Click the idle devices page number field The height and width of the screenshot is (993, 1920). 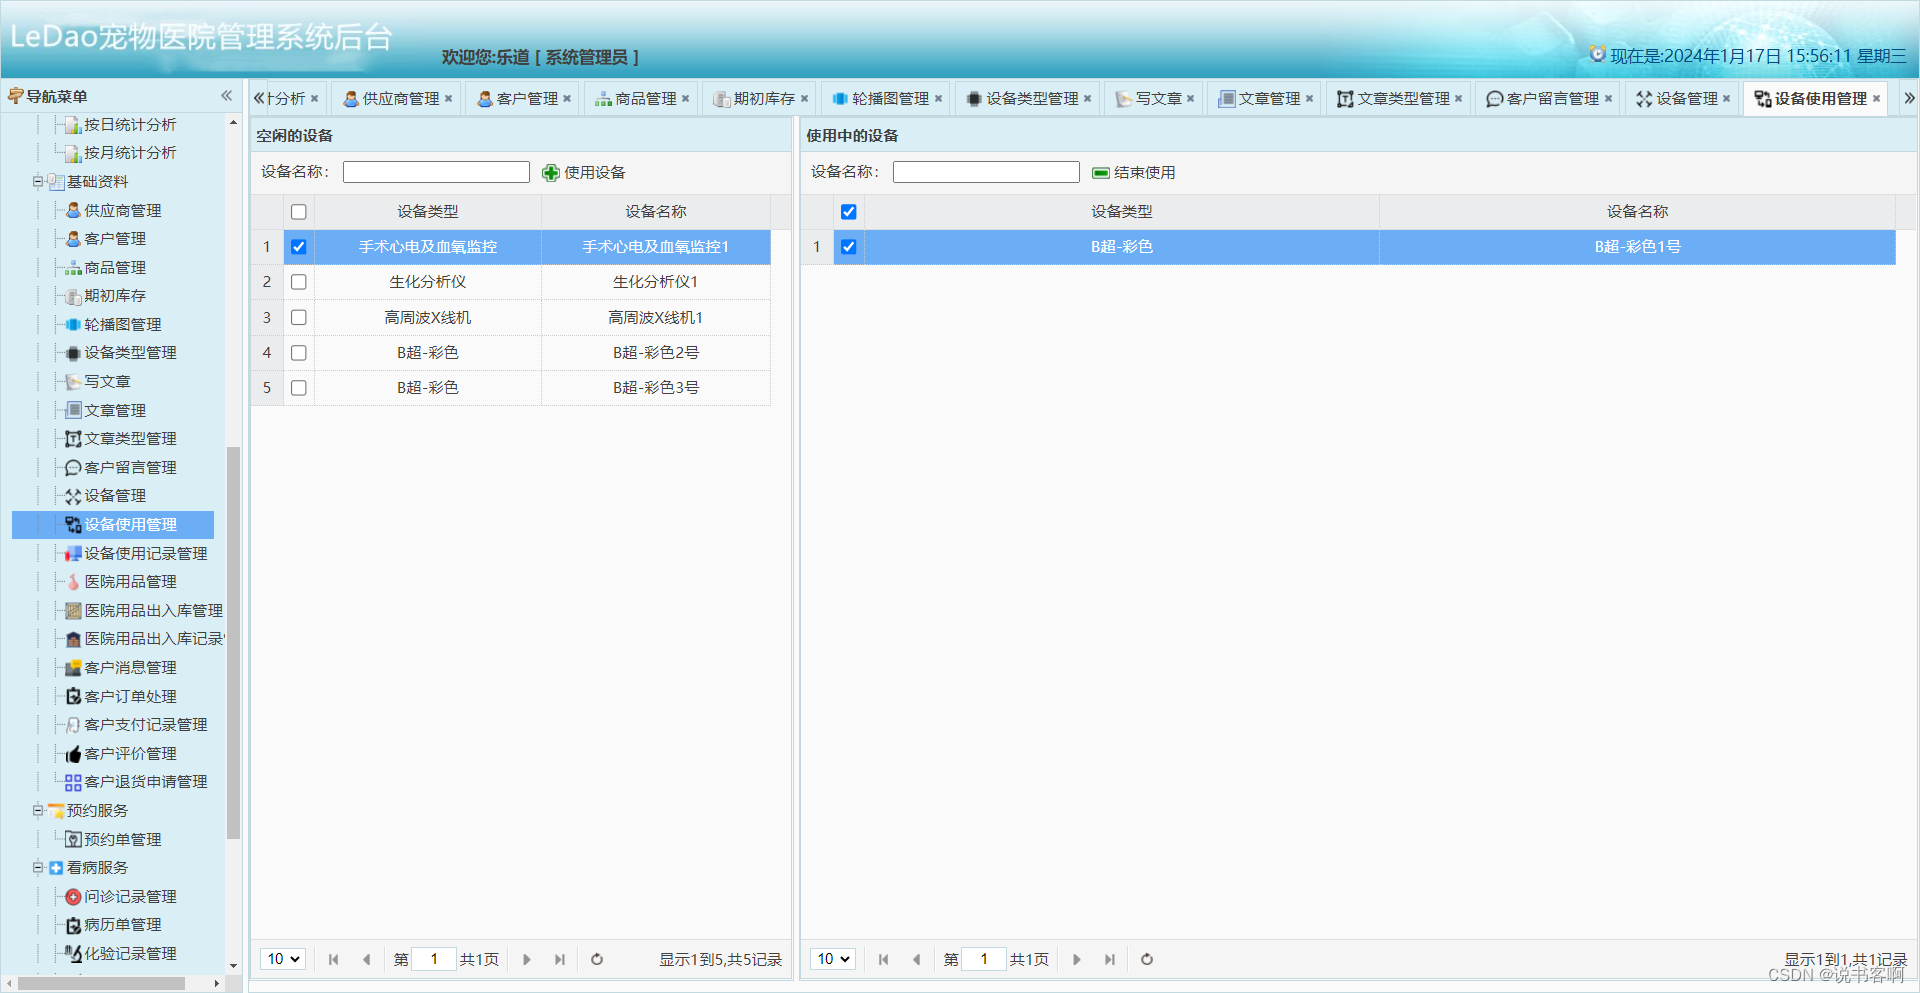(434, 959)
